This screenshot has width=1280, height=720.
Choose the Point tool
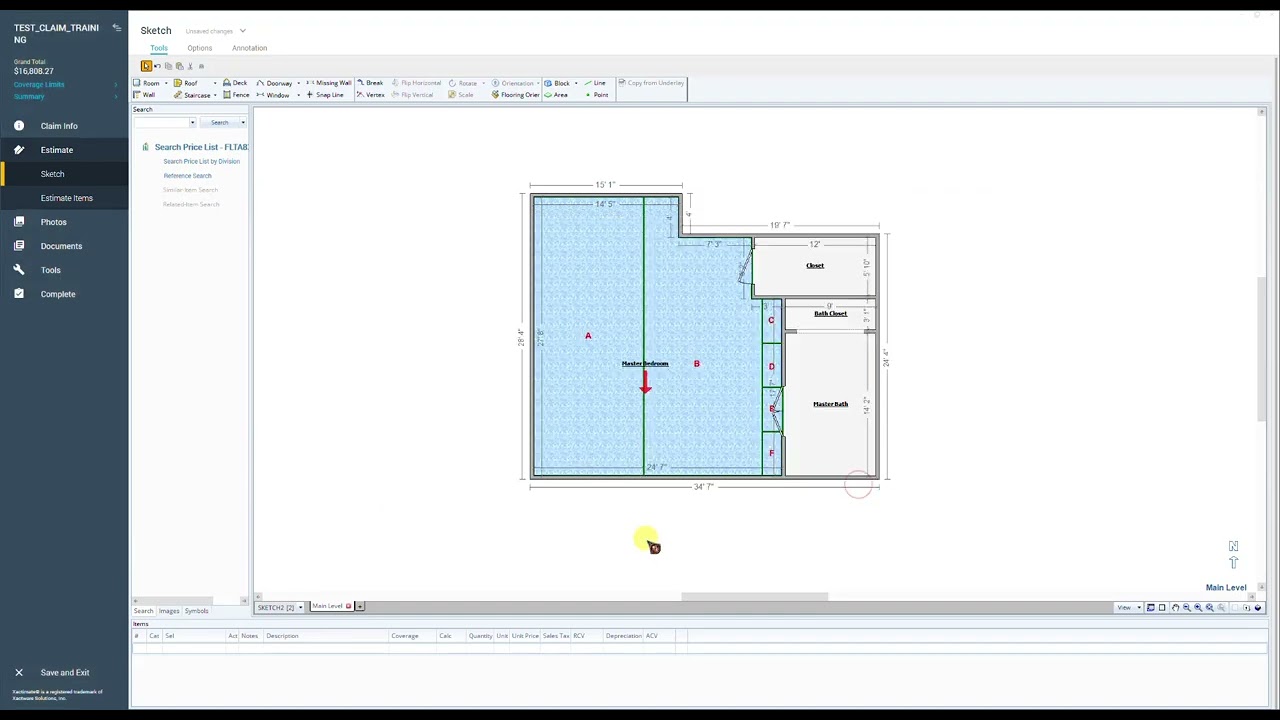tap(596, 95)
